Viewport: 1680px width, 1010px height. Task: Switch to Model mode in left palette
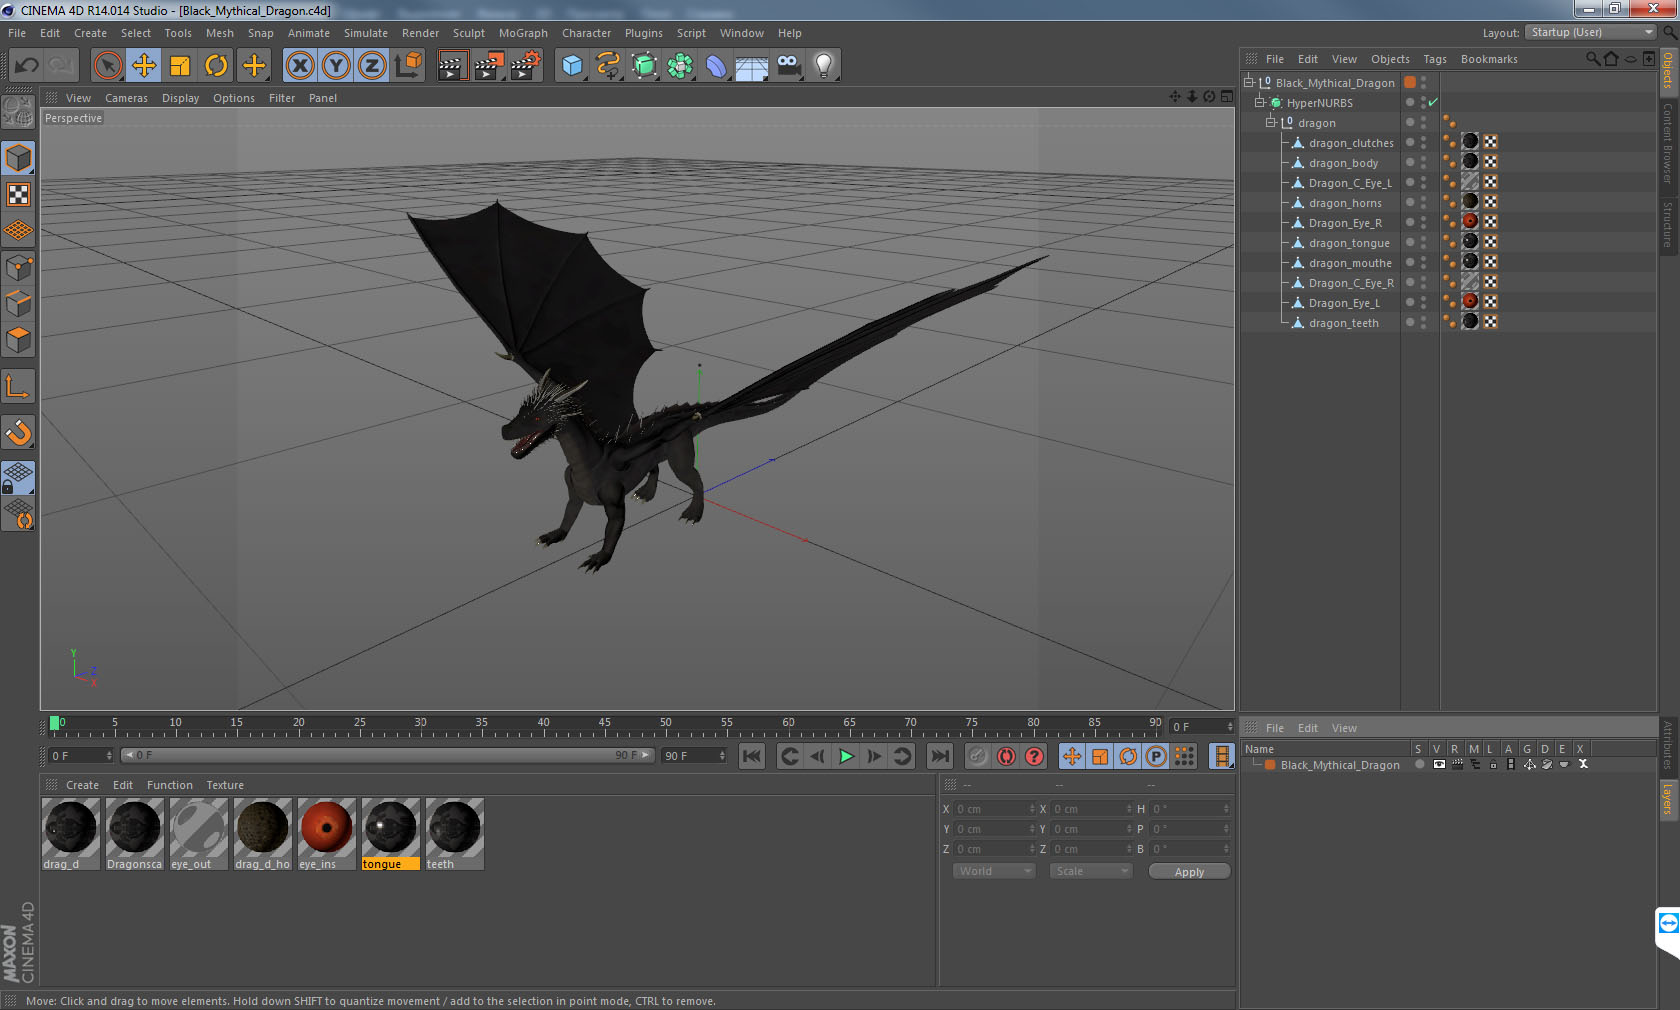pos(19,158)
